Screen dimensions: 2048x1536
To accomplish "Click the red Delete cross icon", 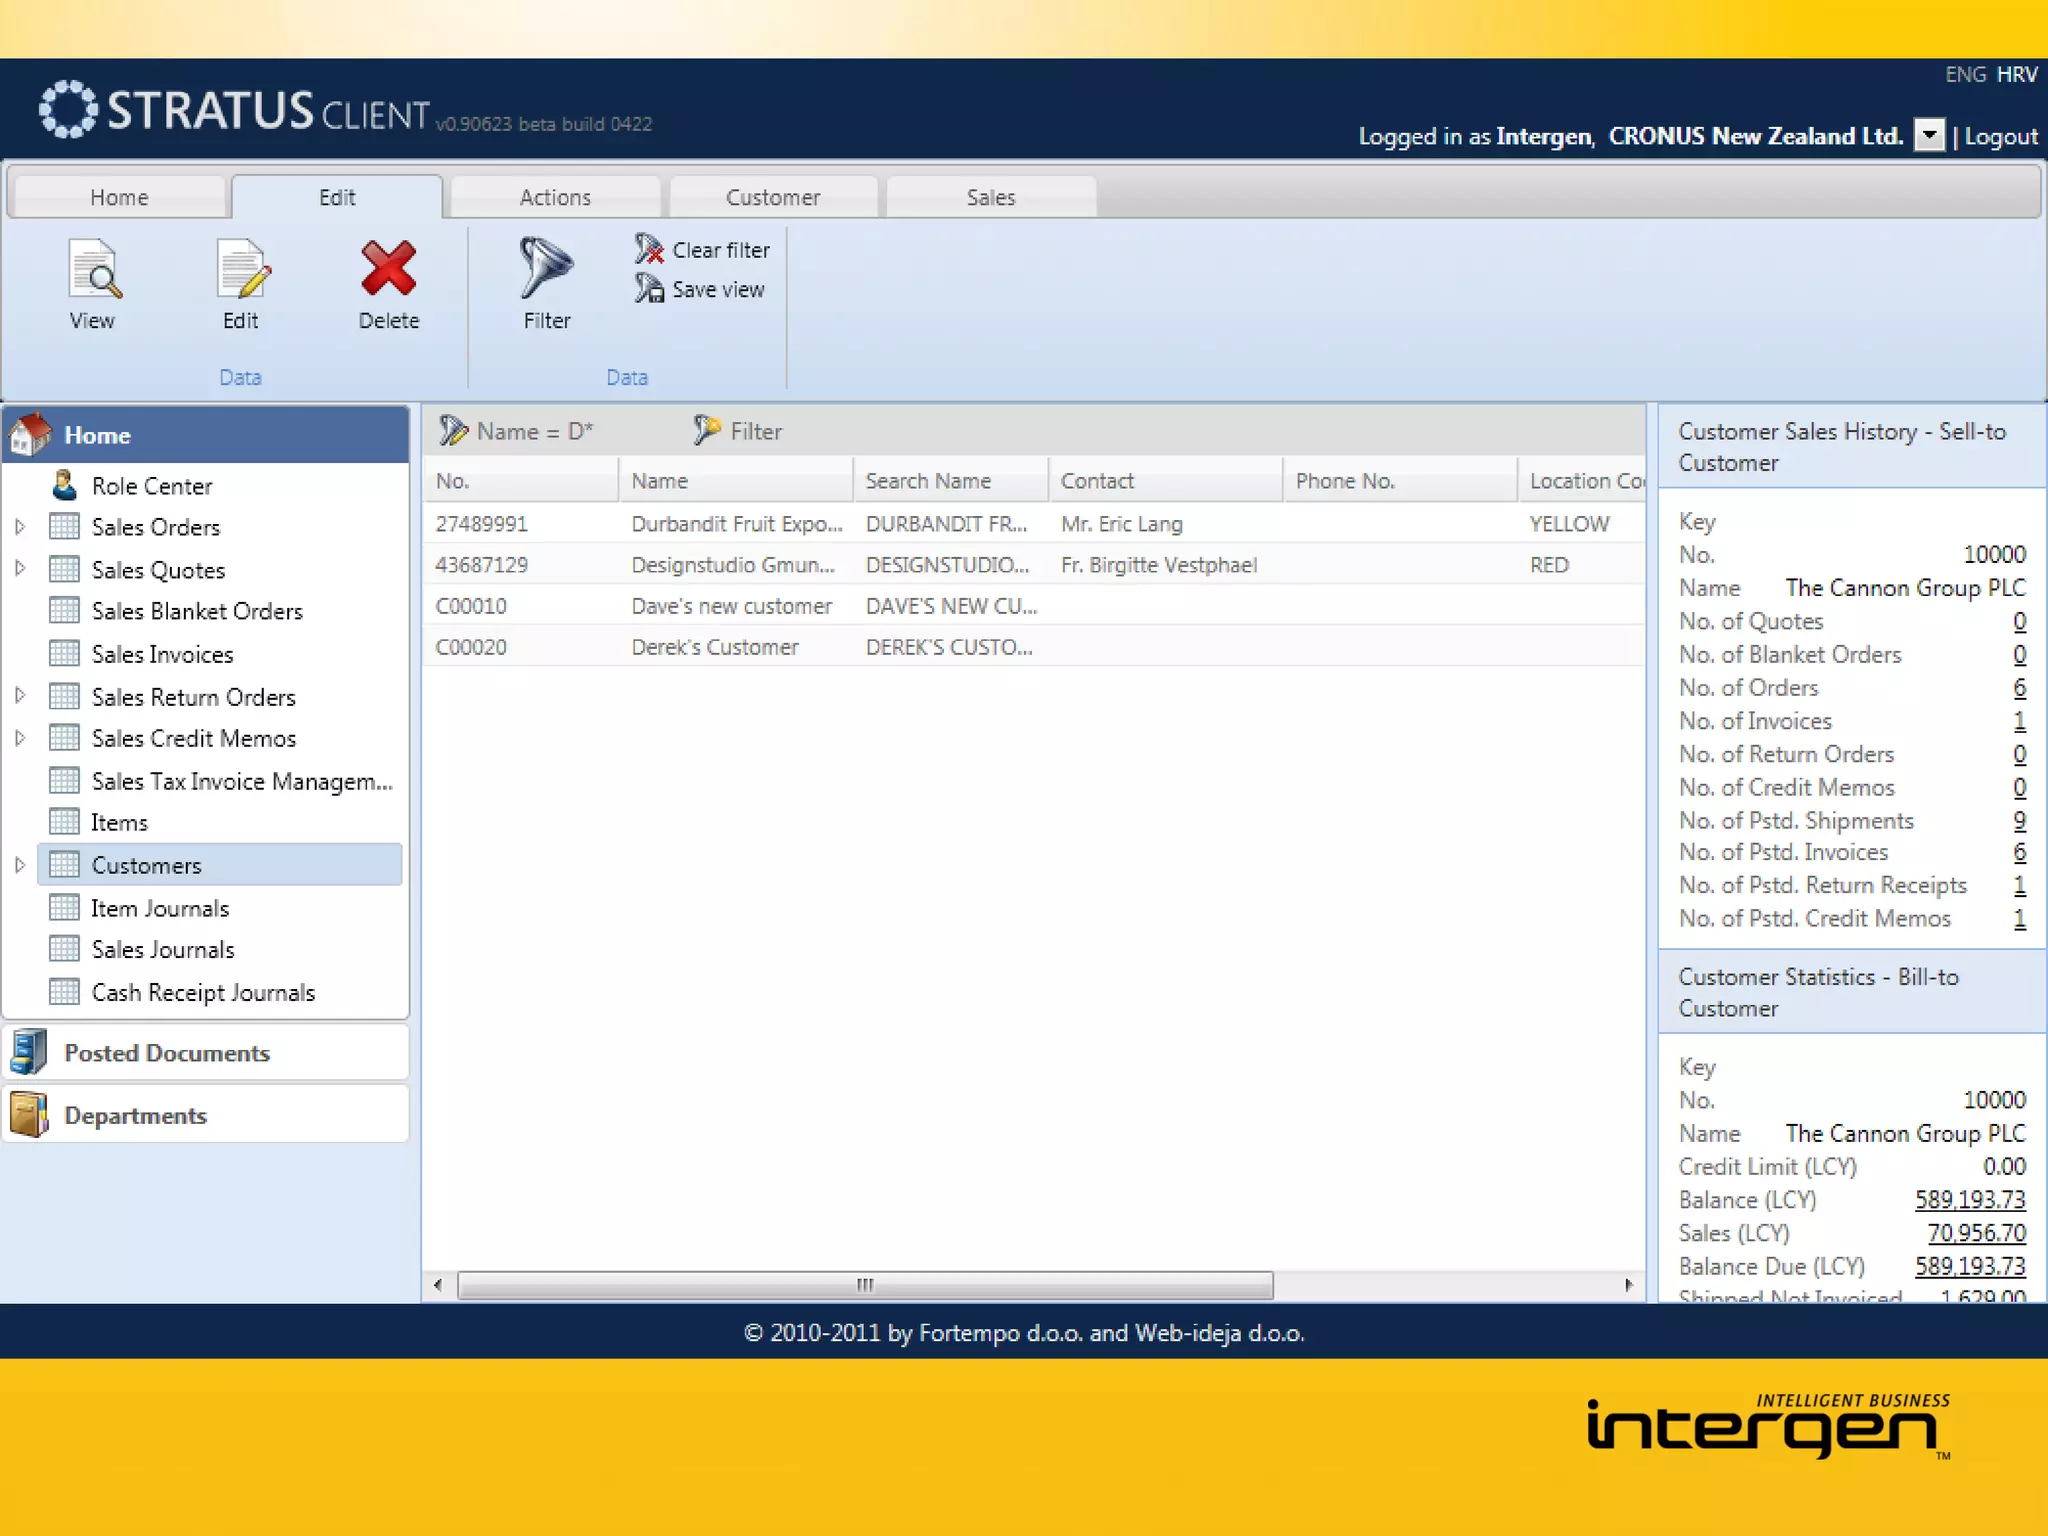I will 388,269.
